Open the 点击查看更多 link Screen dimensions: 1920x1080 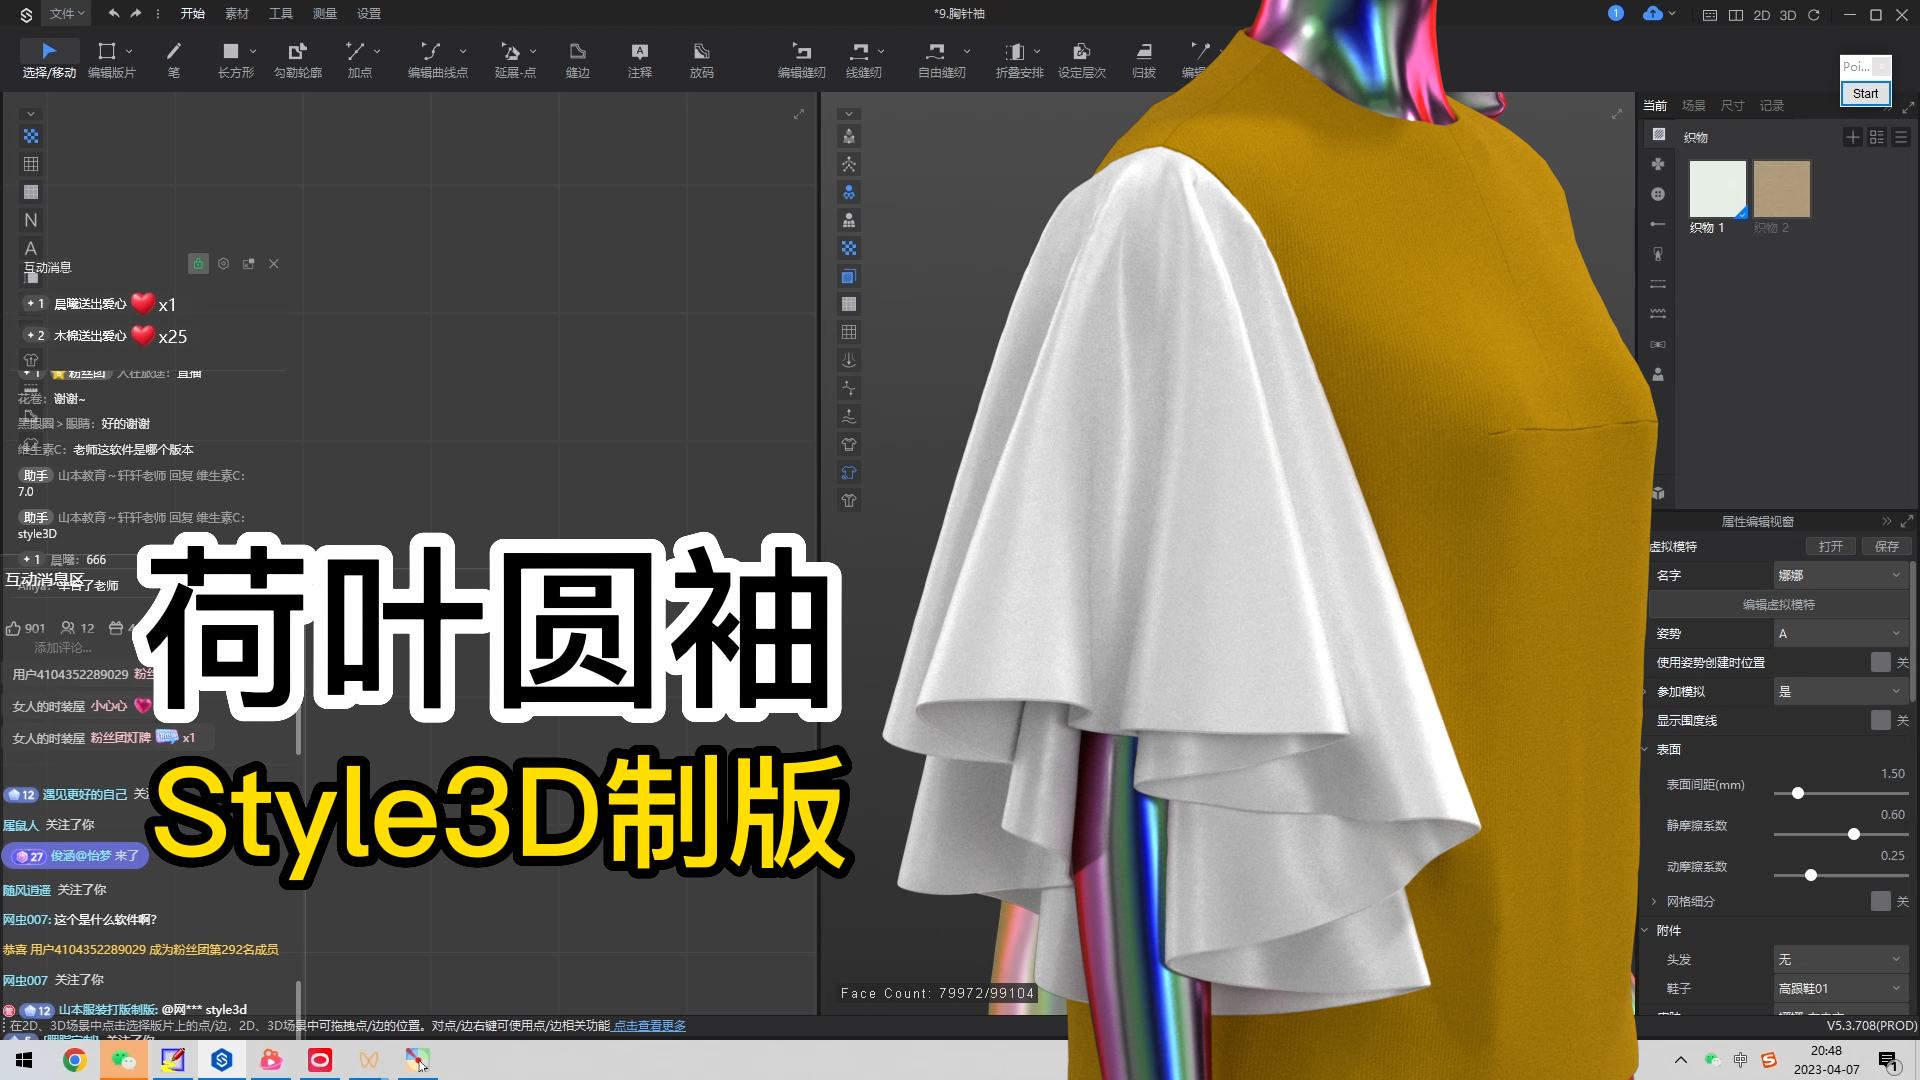[x=650, y=1025]
